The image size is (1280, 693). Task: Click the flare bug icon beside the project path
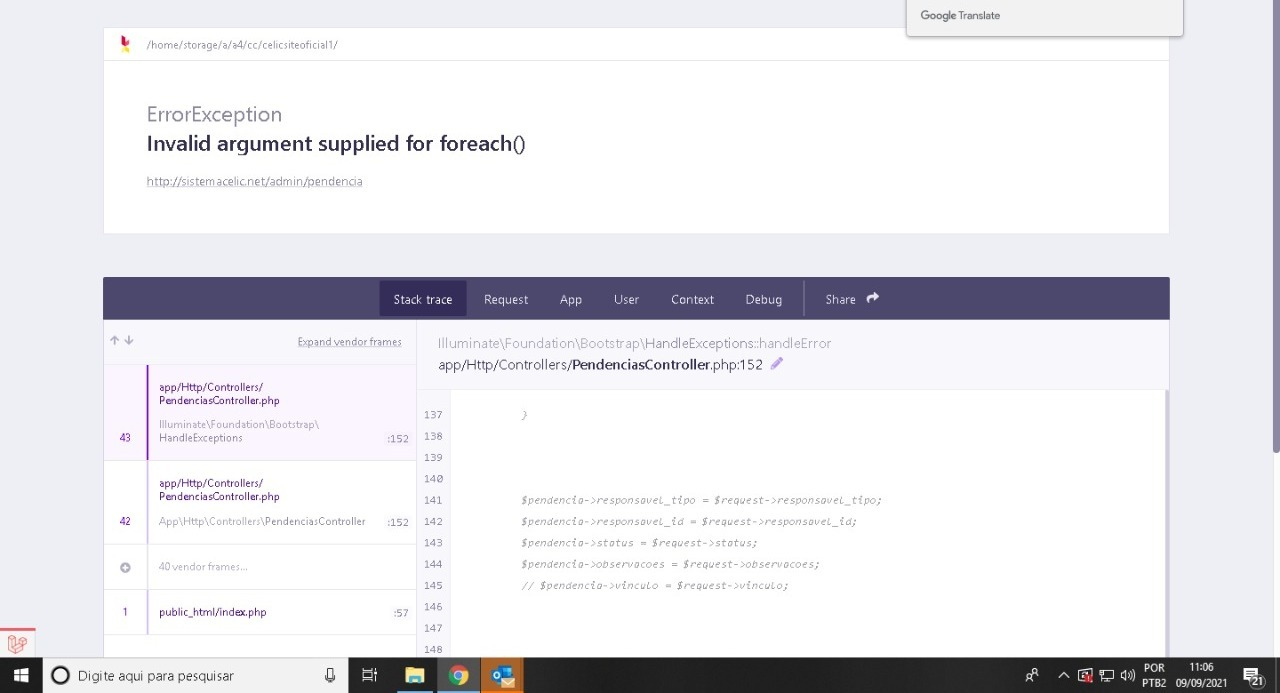(125, 44)
